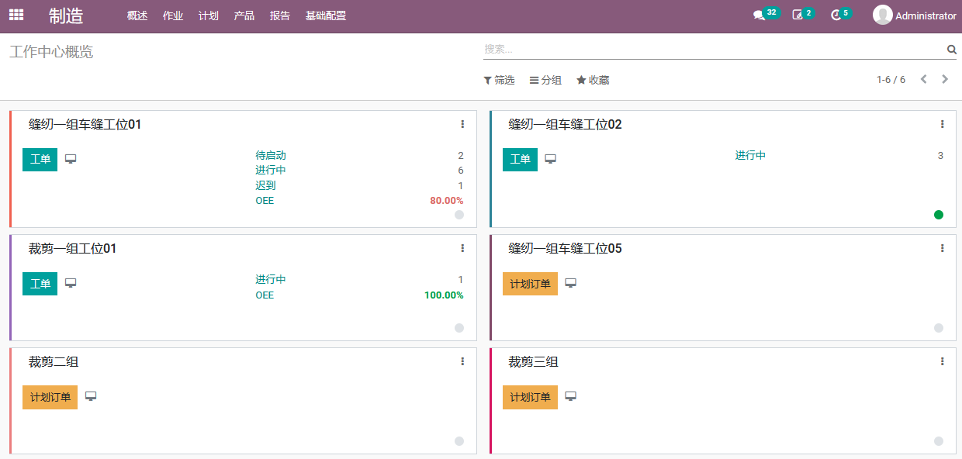Go to next page arrow
Image resolution: width=962 pixels, height=459 pixels.
[x=945, y=79]
